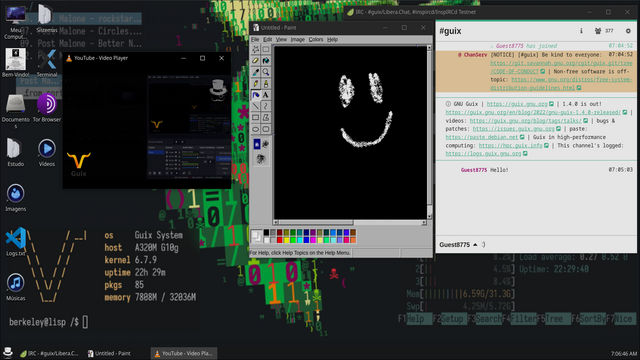The height and width of the screenshot is (360, 640).
Task: Open the Tor Browser desktop icon
Action: 47,108
